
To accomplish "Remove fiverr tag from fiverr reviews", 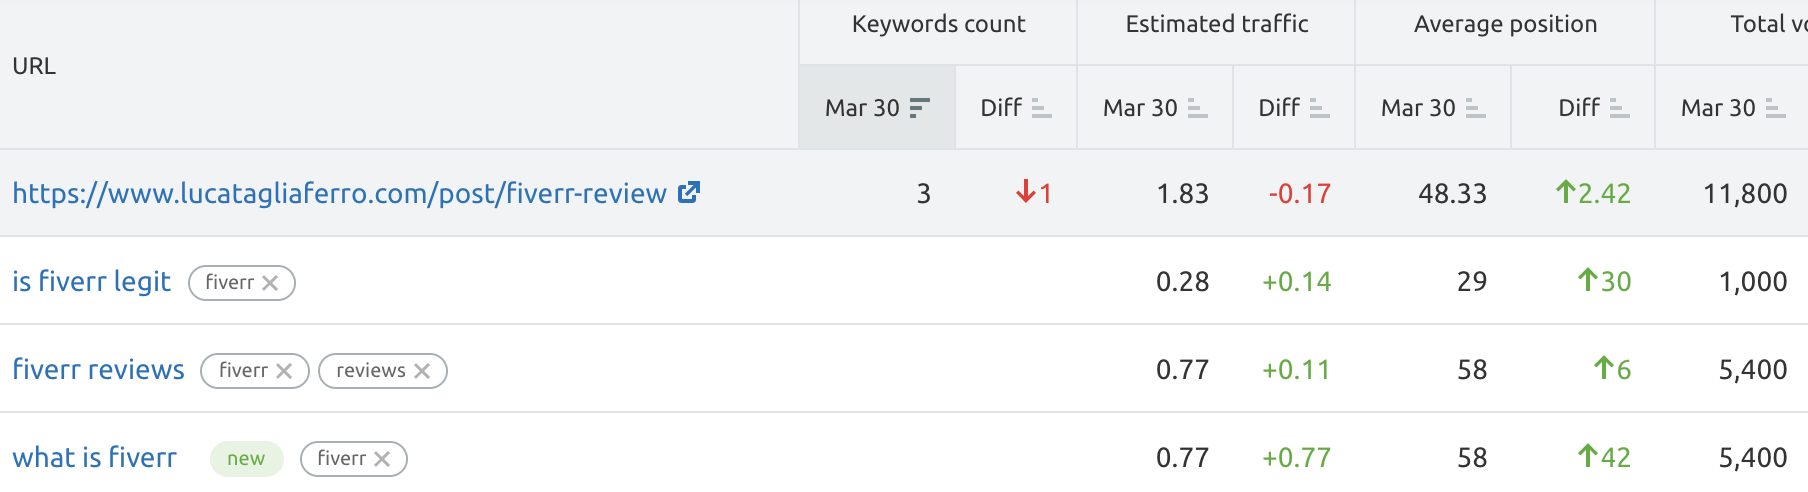I will point(284,371).
